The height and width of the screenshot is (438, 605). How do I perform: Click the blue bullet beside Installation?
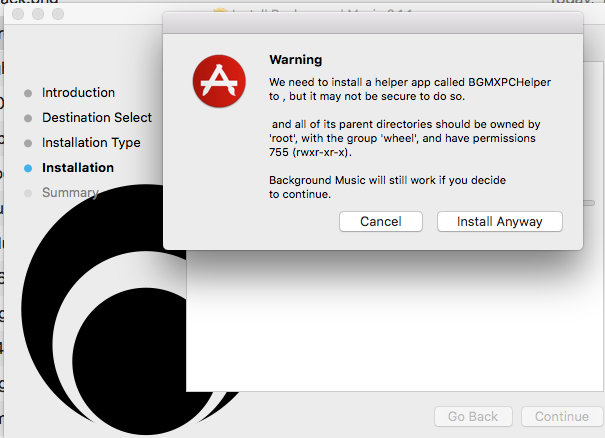(x=28, y=168)
